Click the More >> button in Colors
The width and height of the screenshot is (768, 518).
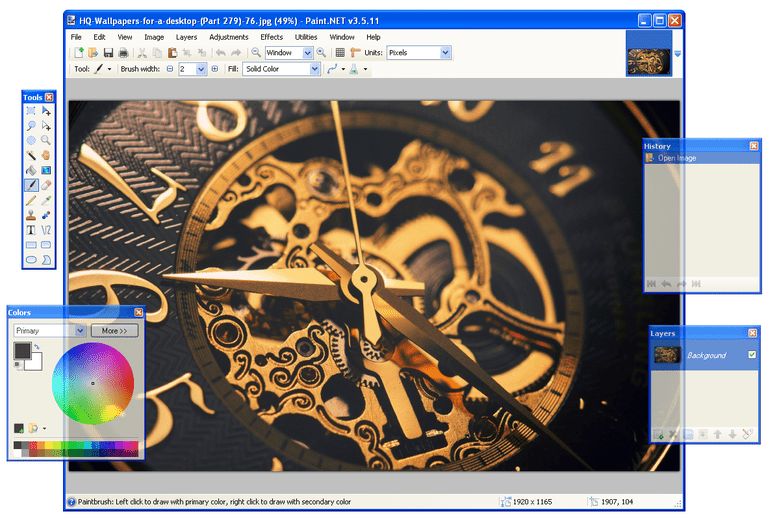coord(115,331)
